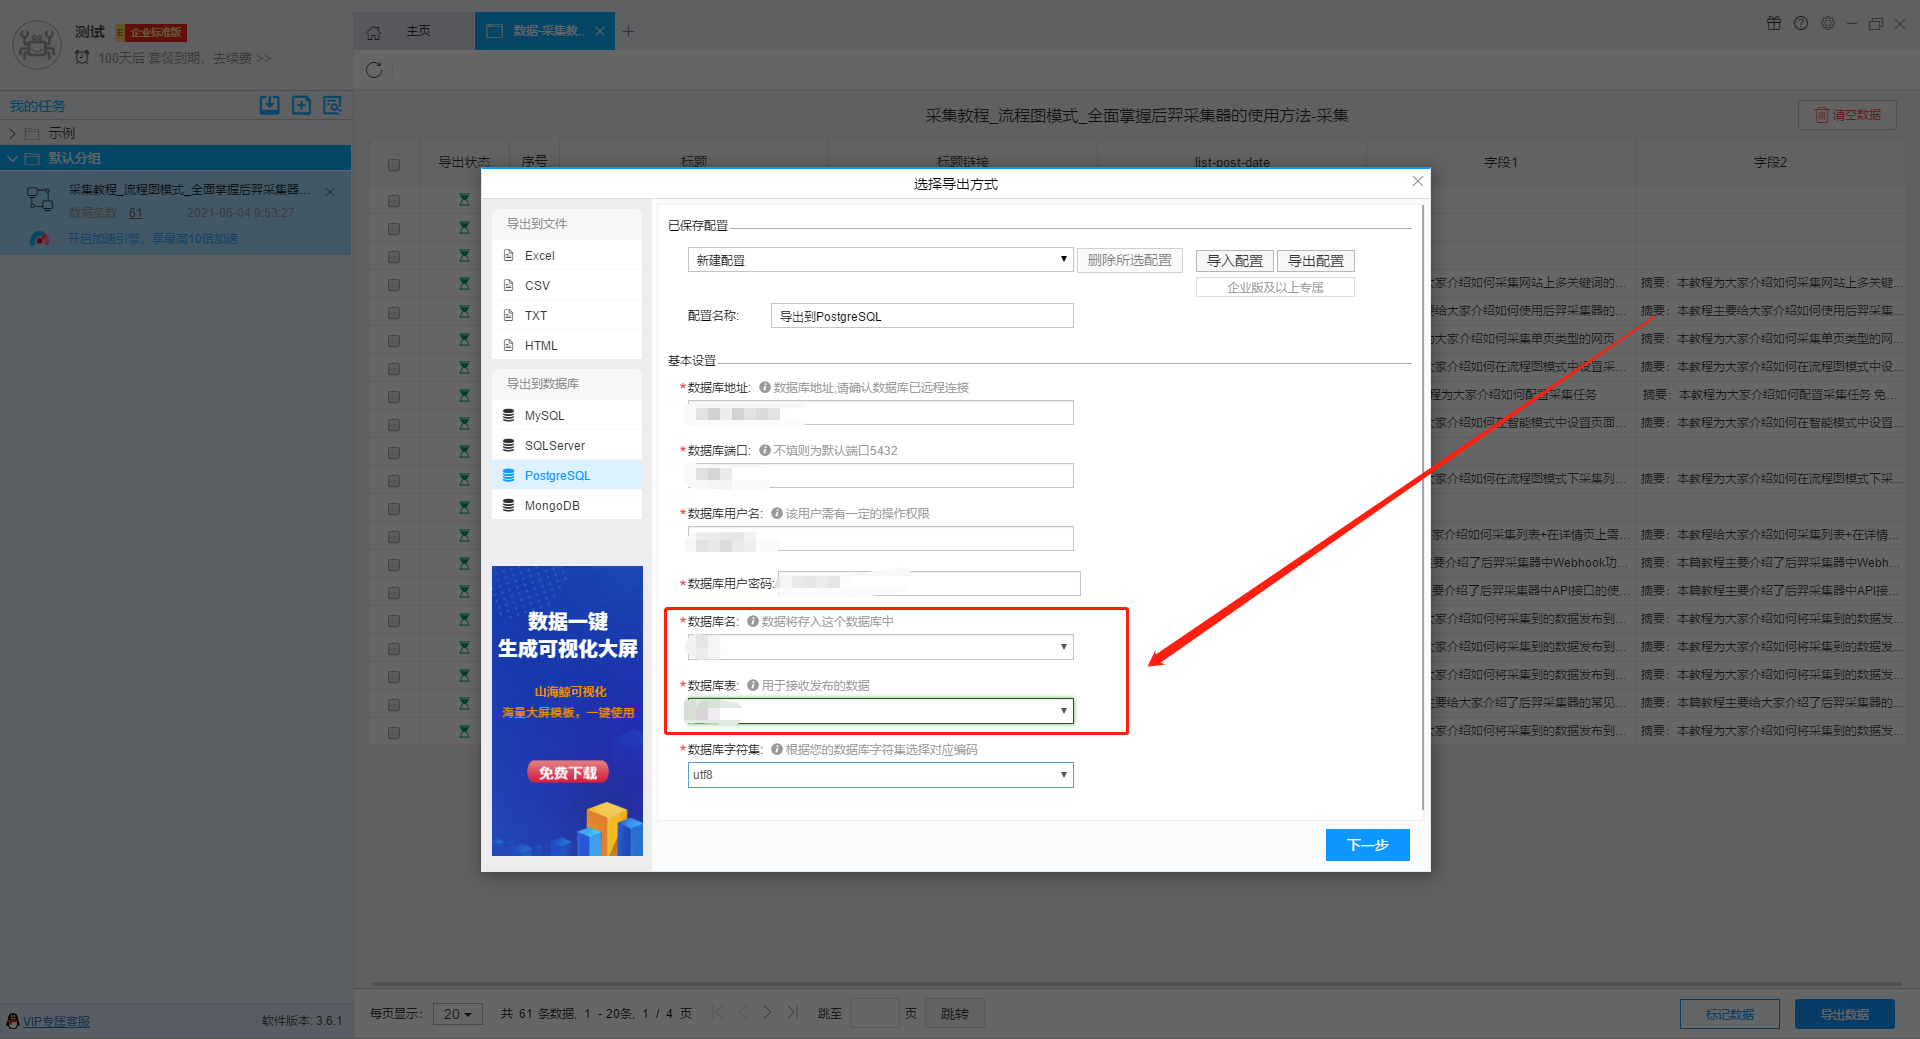Viewport: 1920px width, 1039px height.
Task: Open the saved configuration dropdown
Action: tap(880, 260)
